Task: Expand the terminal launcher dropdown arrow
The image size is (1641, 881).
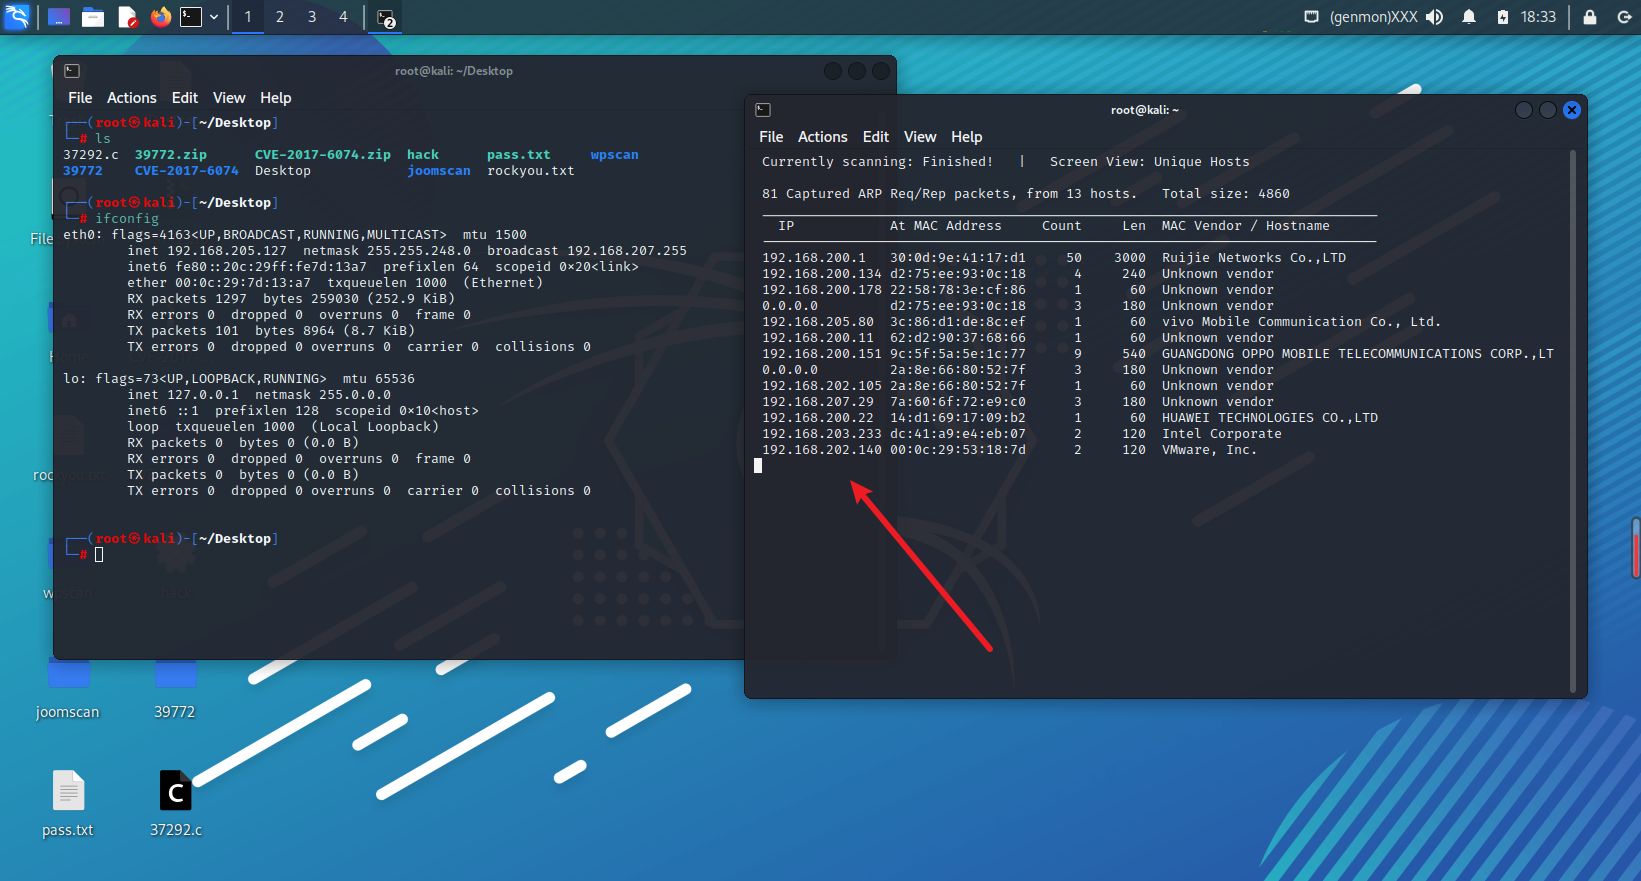Action: tap(214, 17)
